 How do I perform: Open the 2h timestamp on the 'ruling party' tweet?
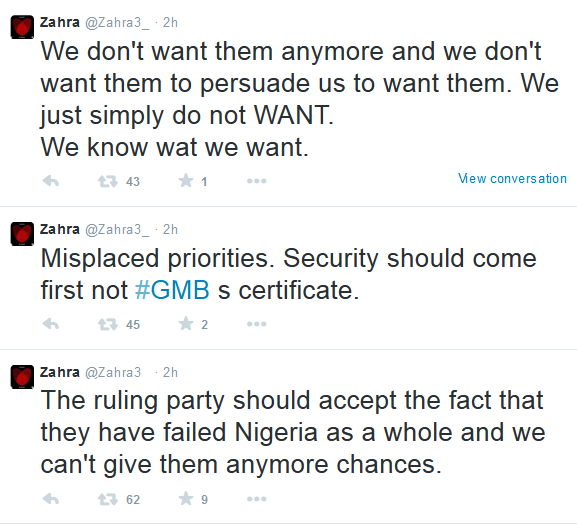[170, 372]
